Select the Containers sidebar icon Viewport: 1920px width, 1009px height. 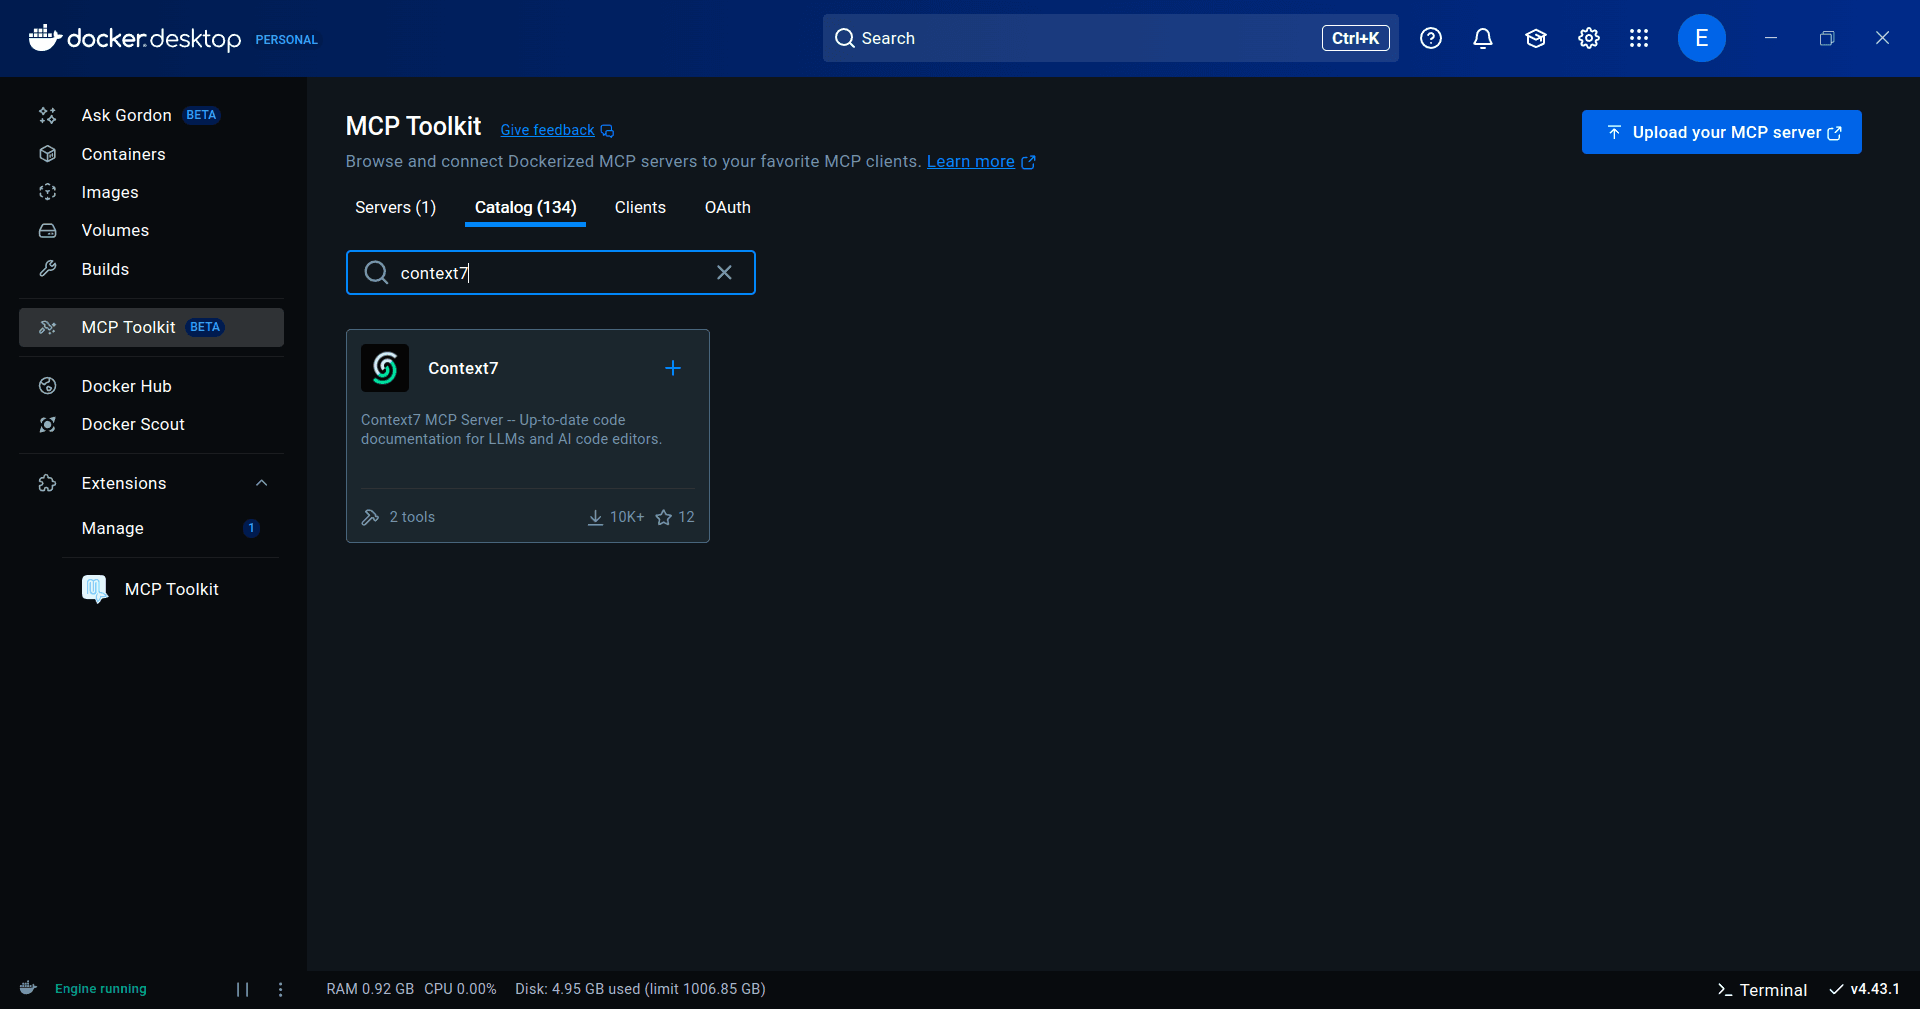coord(48,154)
